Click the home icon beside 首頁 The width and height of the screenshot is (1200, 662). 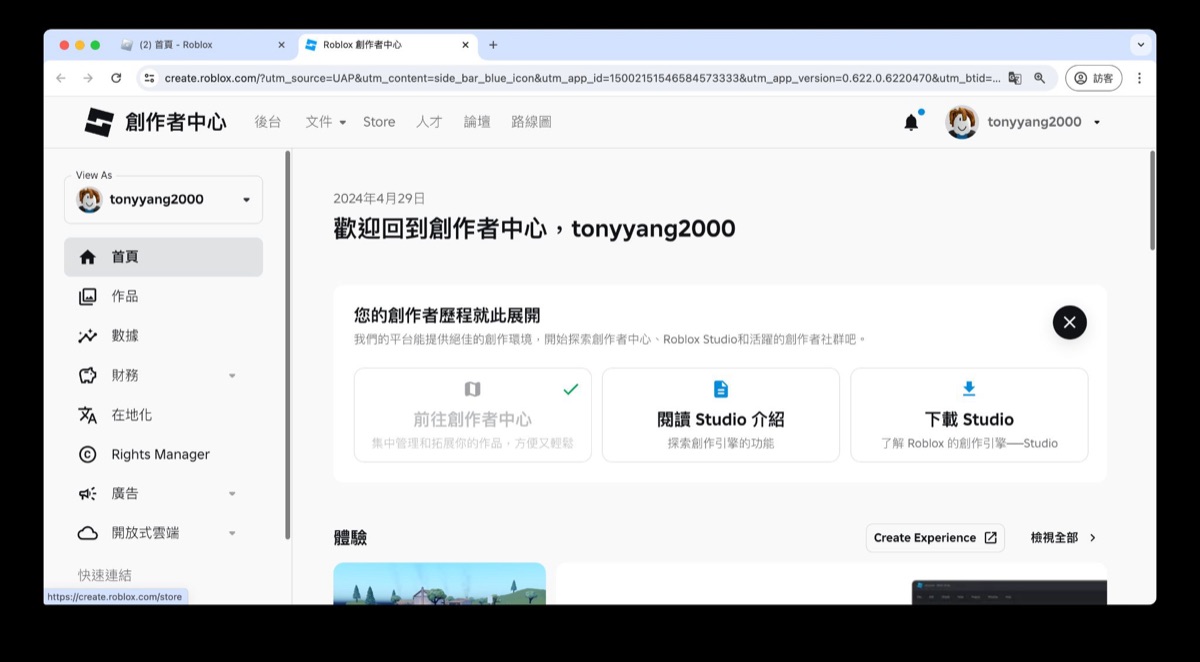(x=88, y=257)
